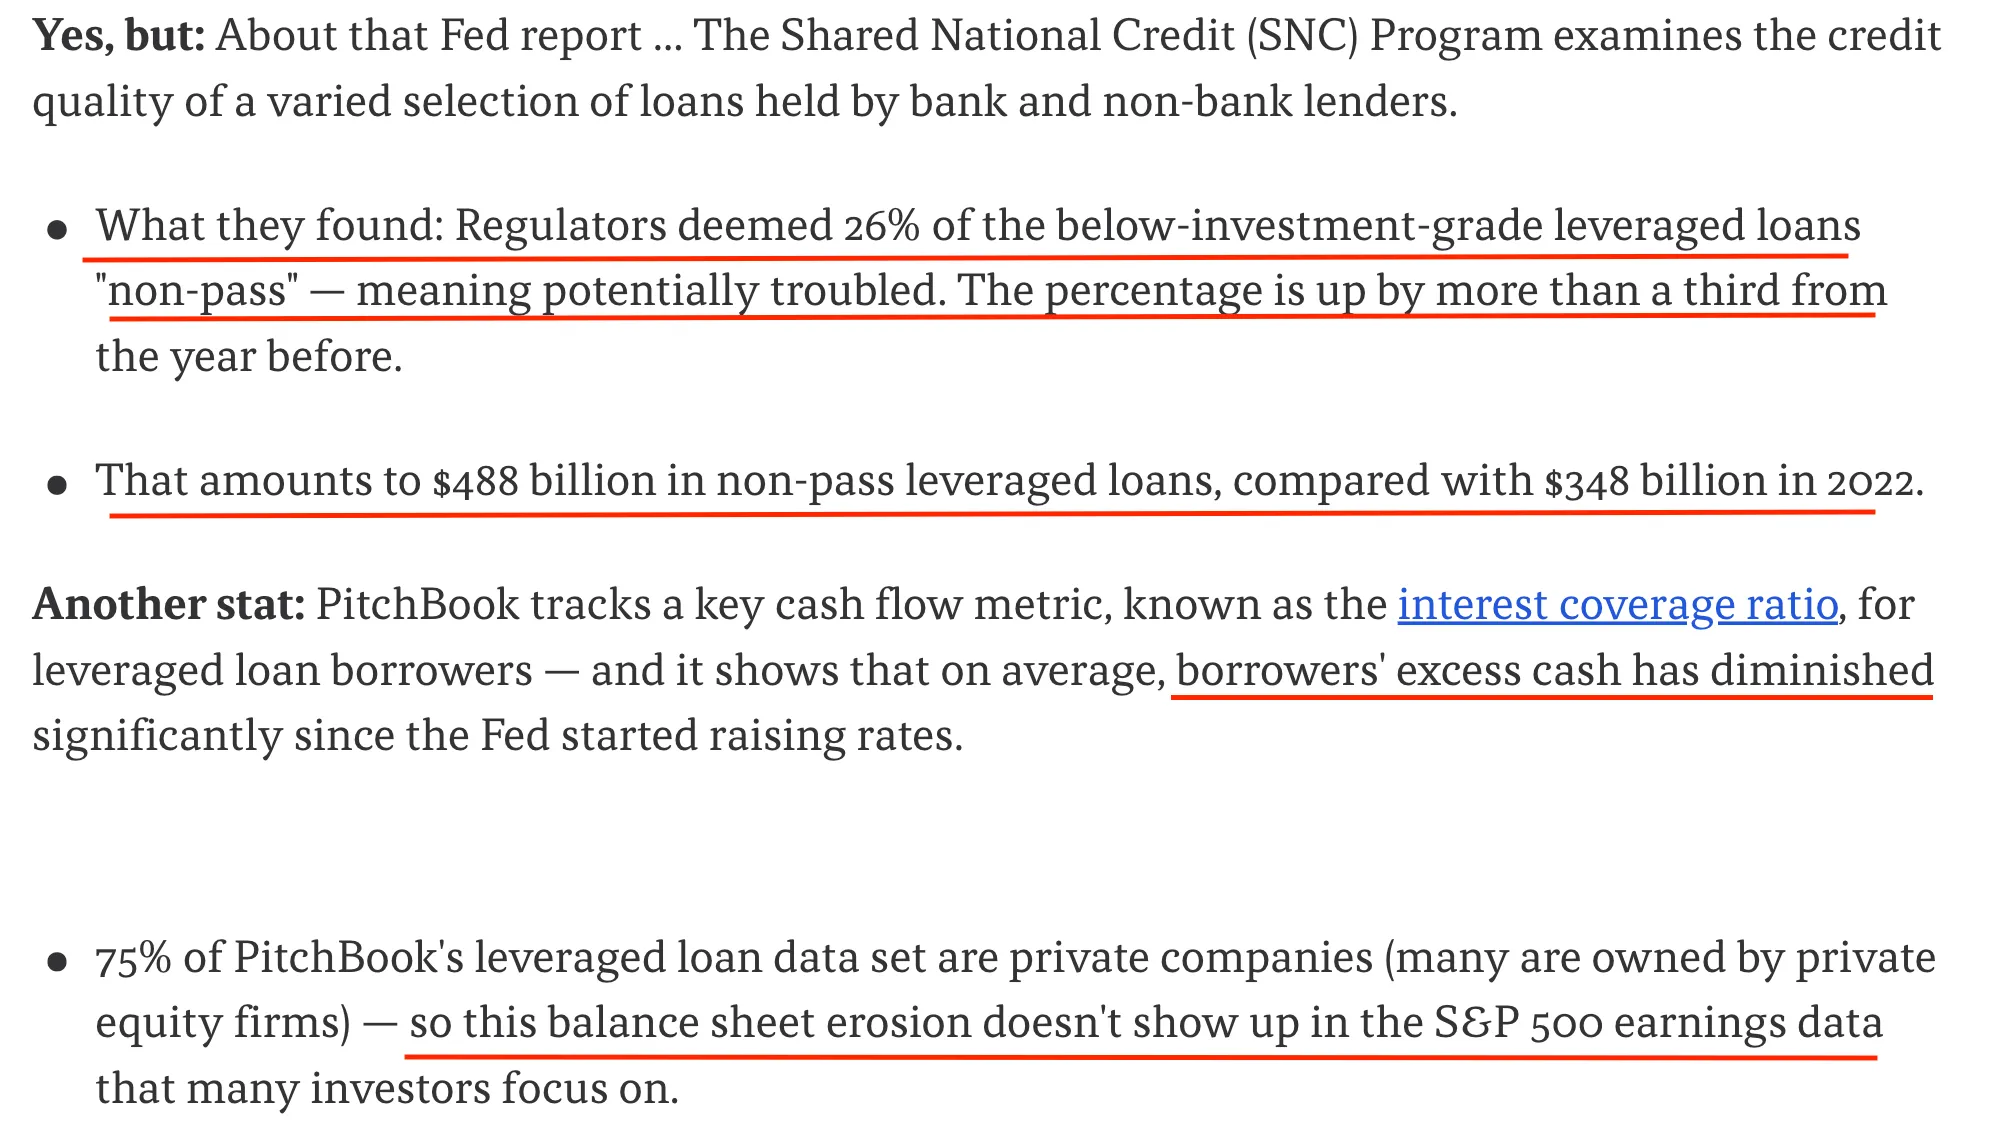This screenshot has width=1998, height=1128.
Task: Open the interest coverage ratio link
Action: (1617, 605)
